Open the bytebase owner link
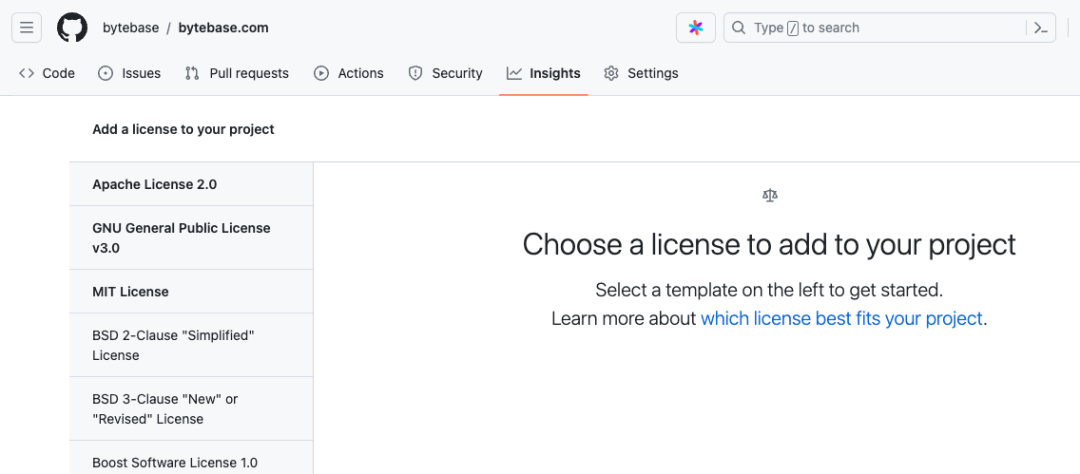 point(131,28)
